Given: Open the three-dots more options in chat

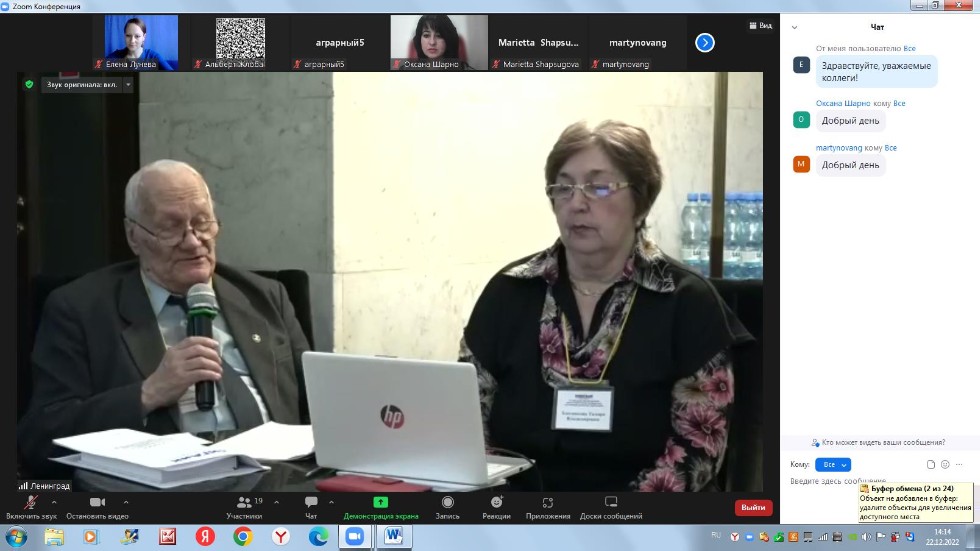Looking at the screenshot, I should [959, 464].
